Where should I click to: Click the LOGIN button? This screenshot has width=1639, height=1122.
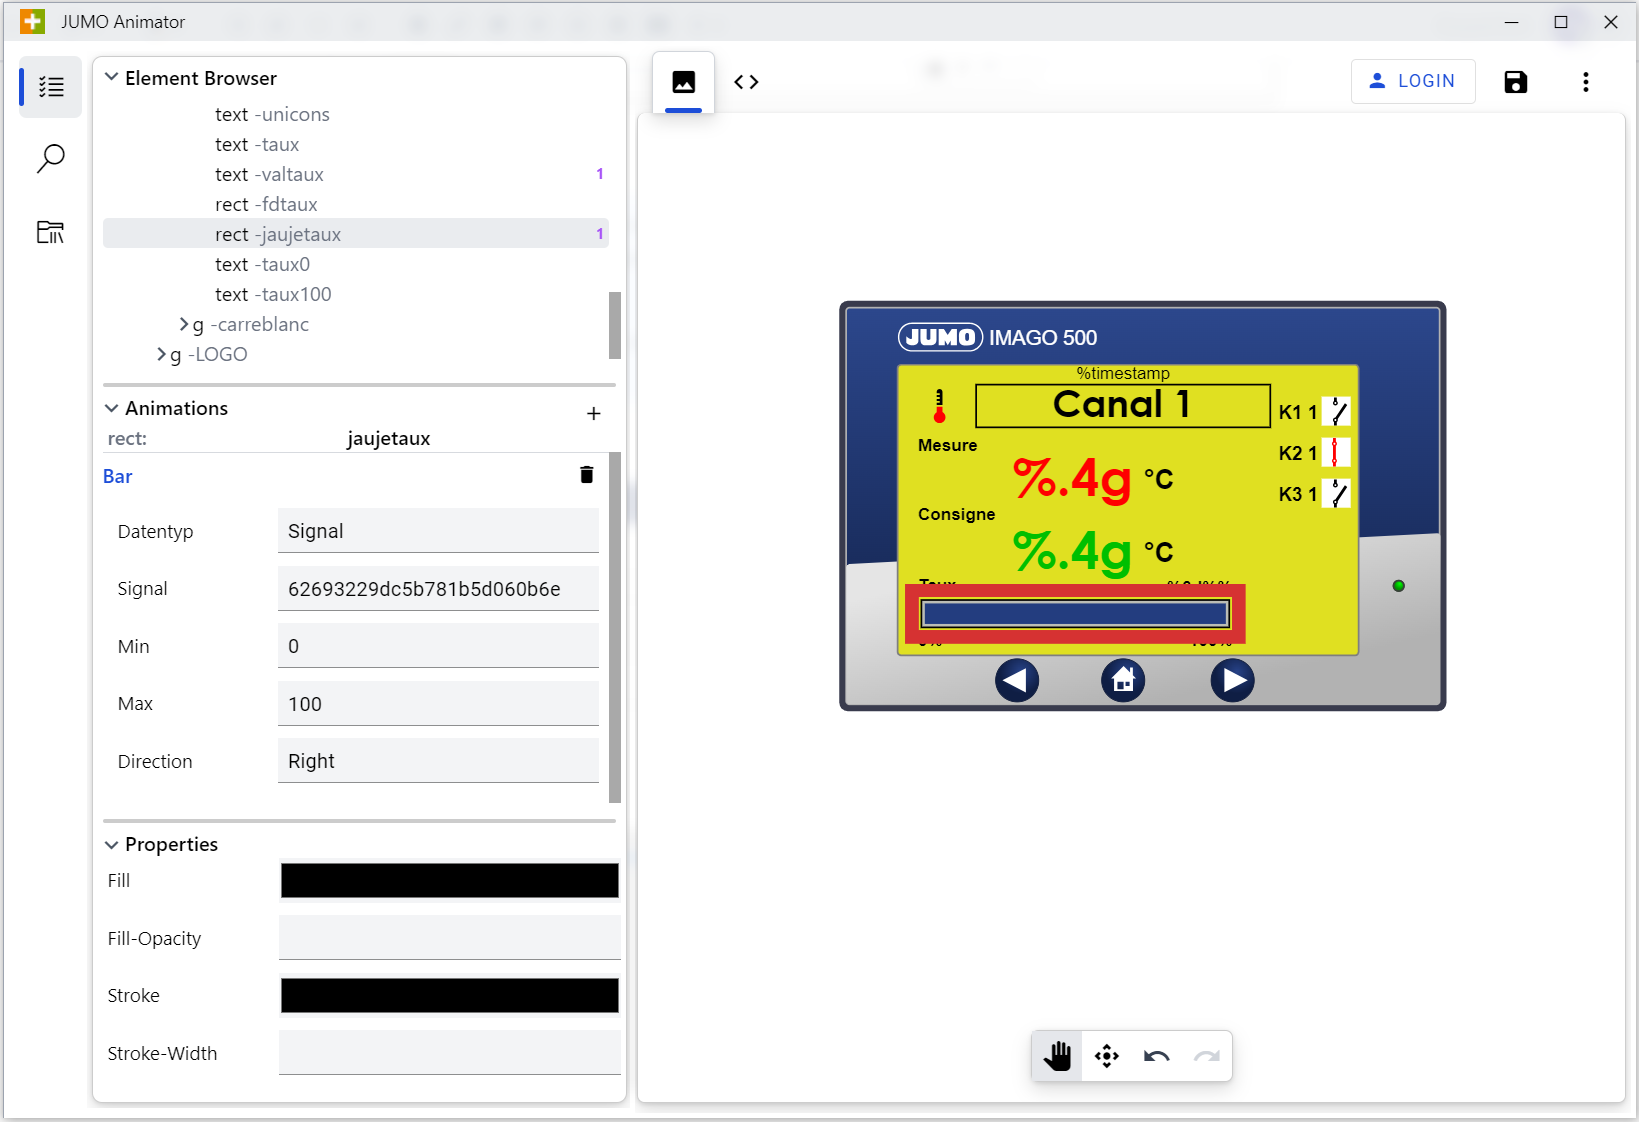tap(1412, 81)
